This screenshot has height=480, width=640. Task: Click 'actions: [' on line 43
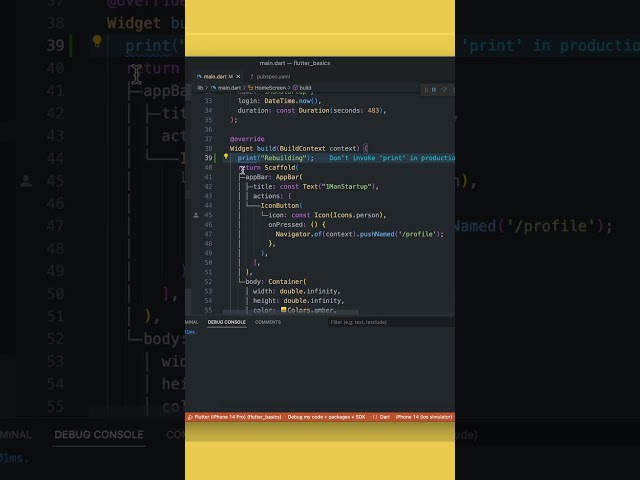272,196
